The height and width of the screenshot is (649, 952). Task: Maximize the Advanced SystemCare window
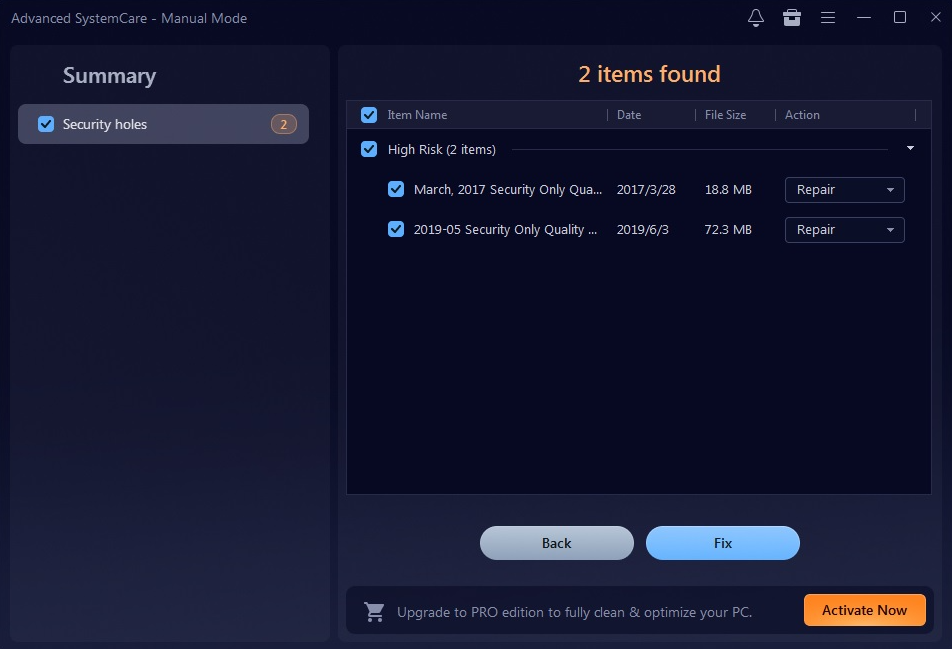(900, 18)
